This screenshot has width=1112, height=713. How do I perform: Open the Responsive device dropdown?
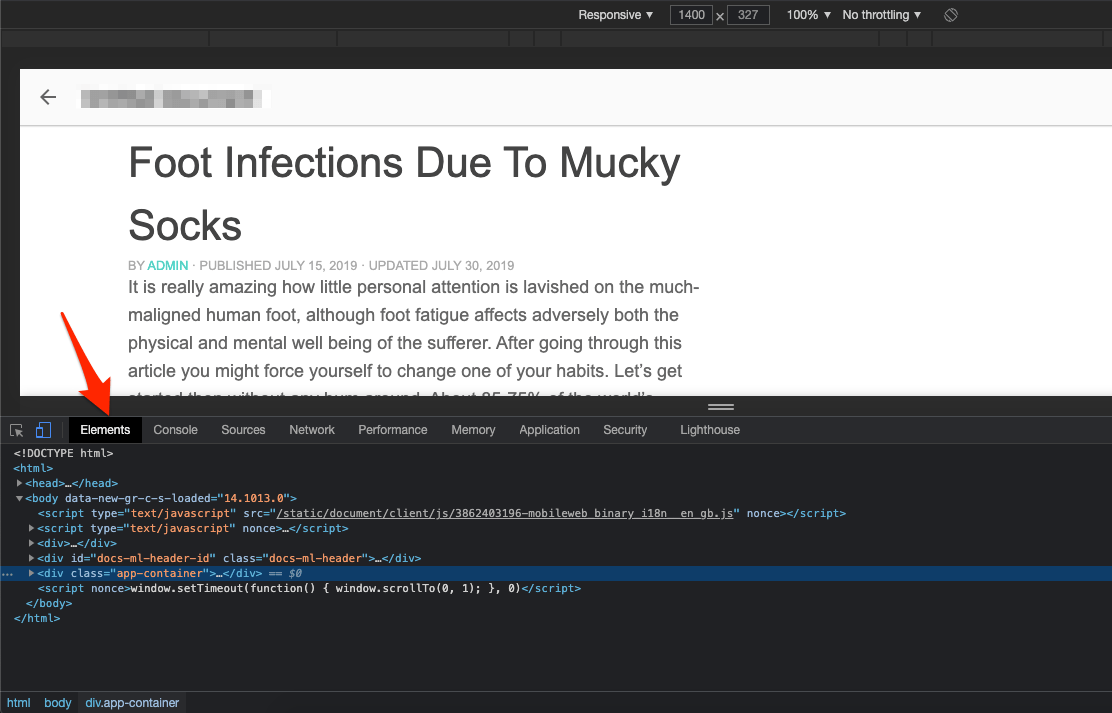(x=615, y=15)
